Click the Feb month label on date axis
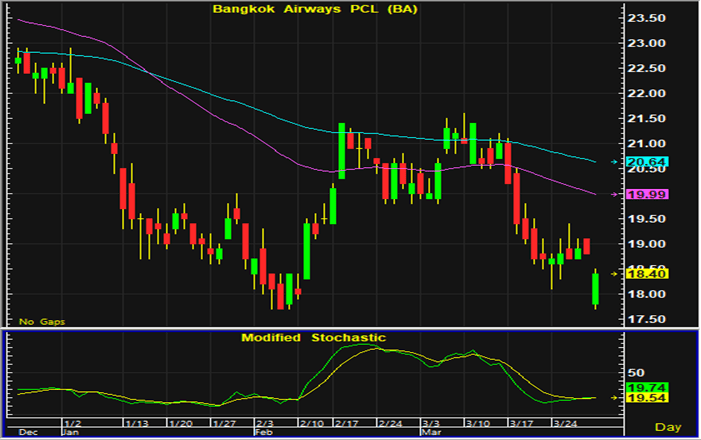The height and width of the screenshot is (440, 701). (x=263, y=433)
